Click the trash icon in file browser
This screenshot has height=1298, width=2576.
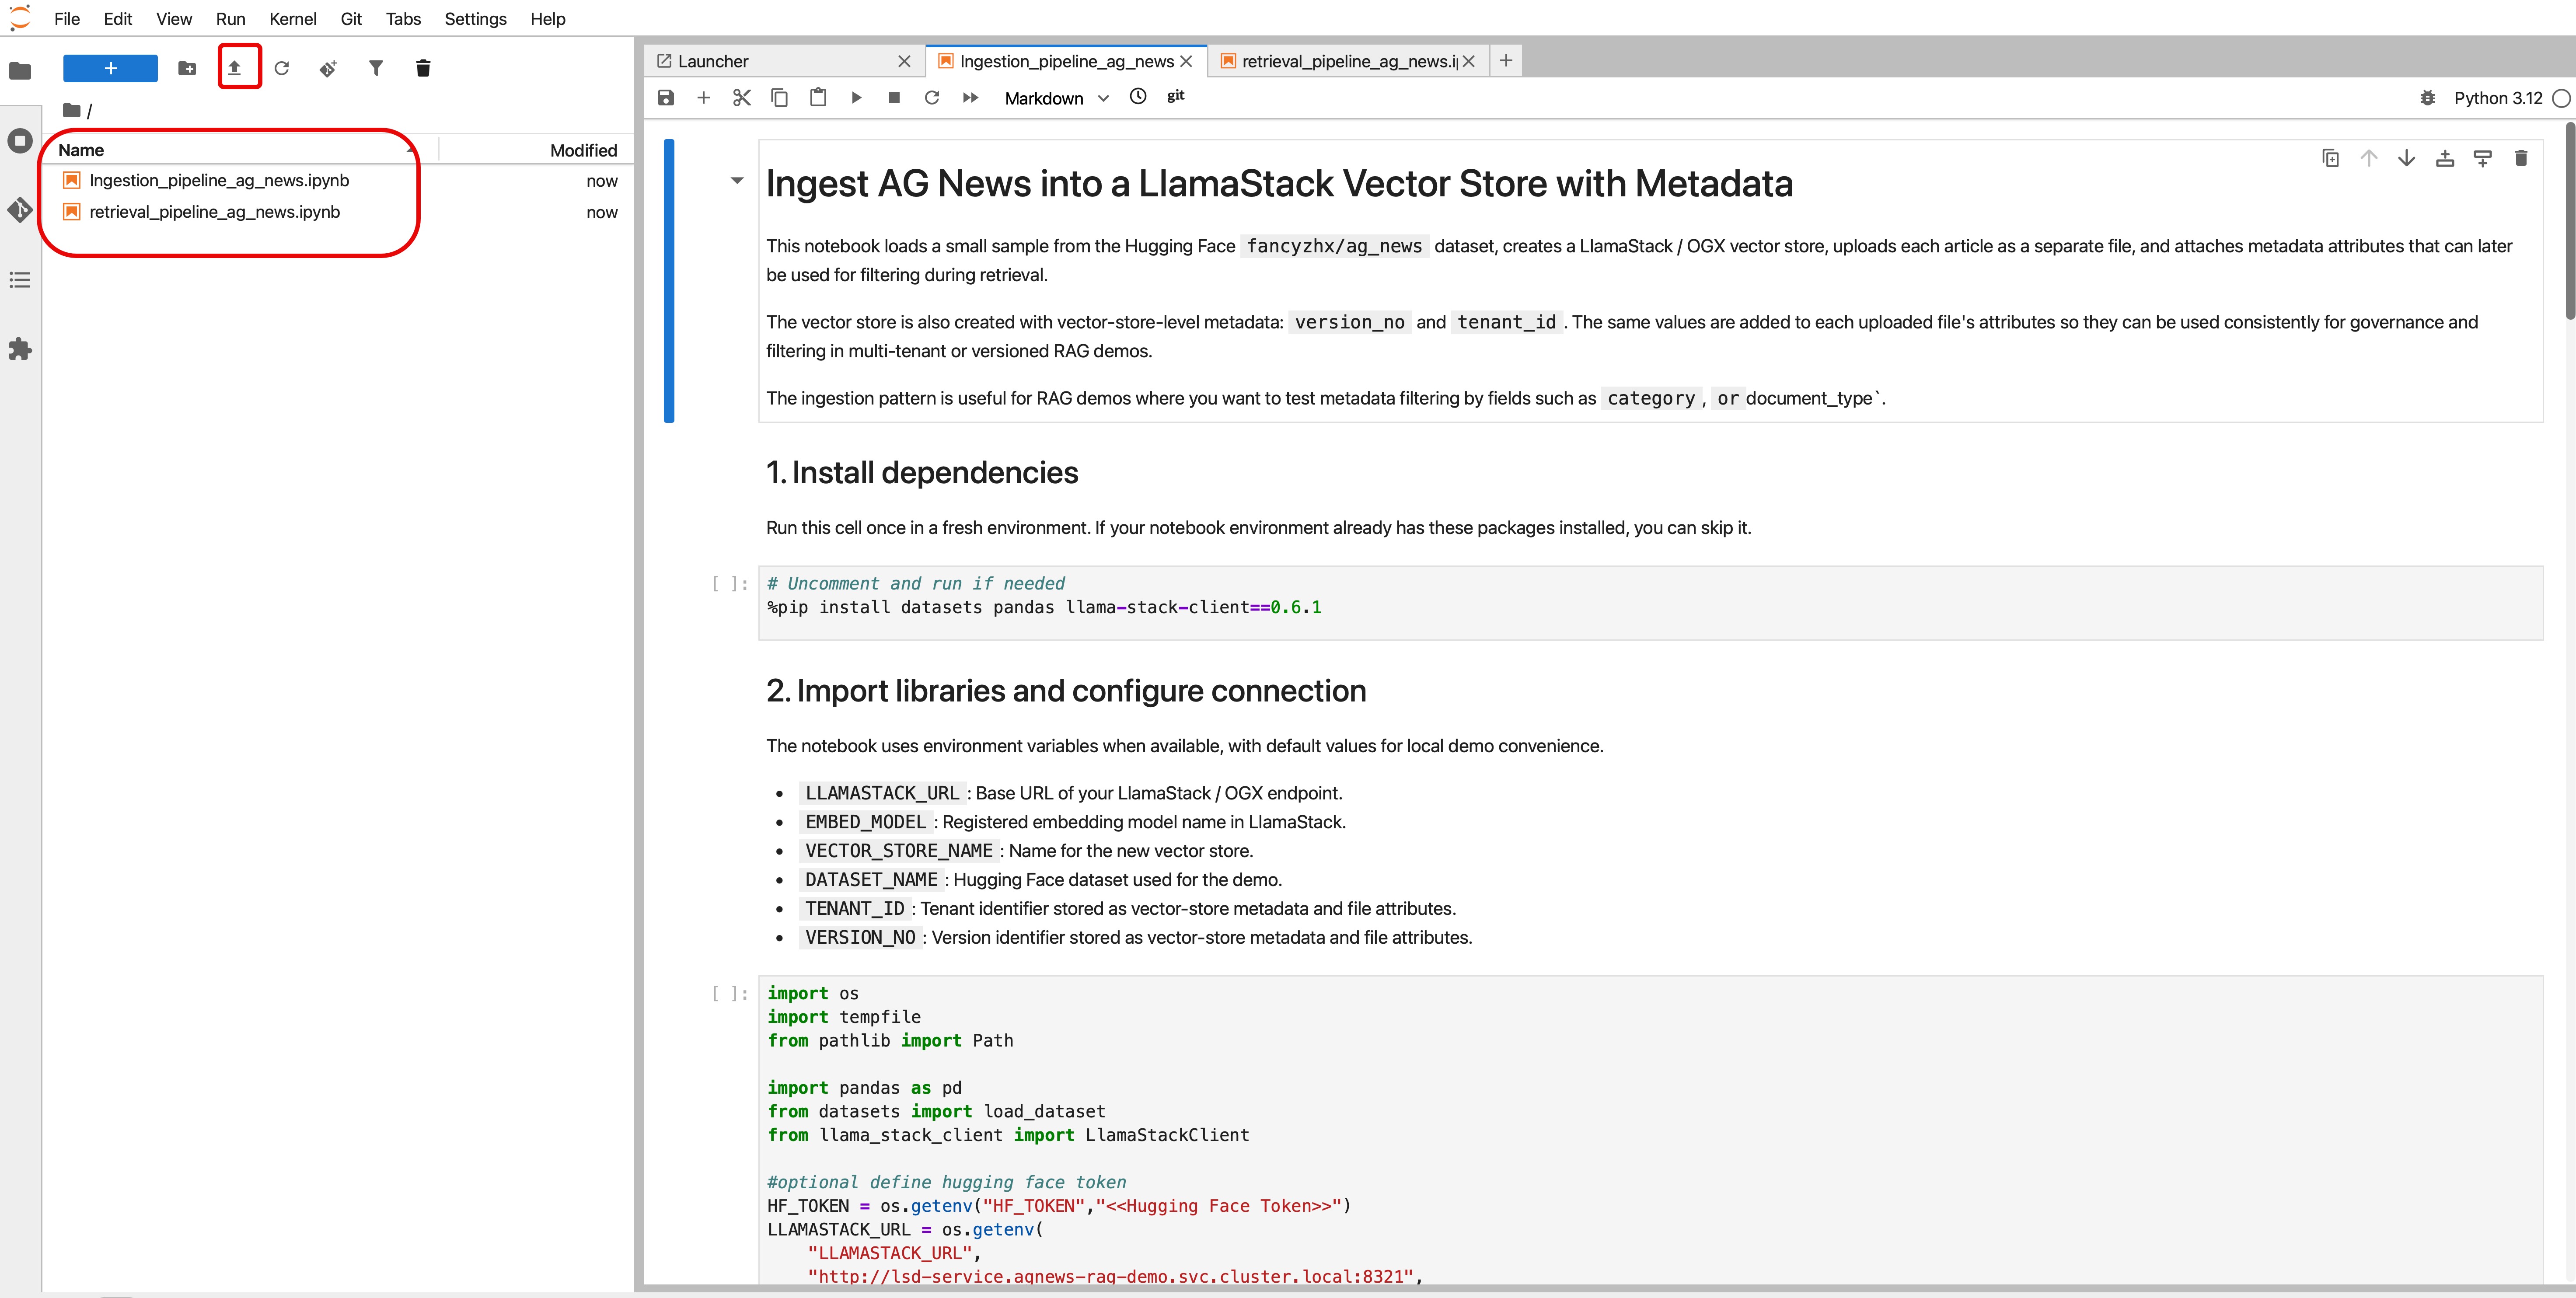(423, 68)
